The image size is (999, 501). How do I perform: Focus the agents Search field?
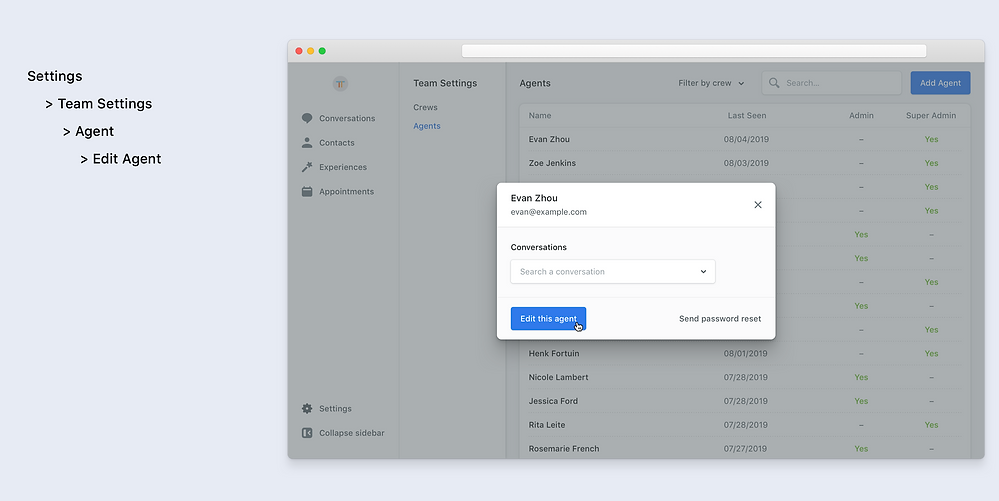[831, 83]
